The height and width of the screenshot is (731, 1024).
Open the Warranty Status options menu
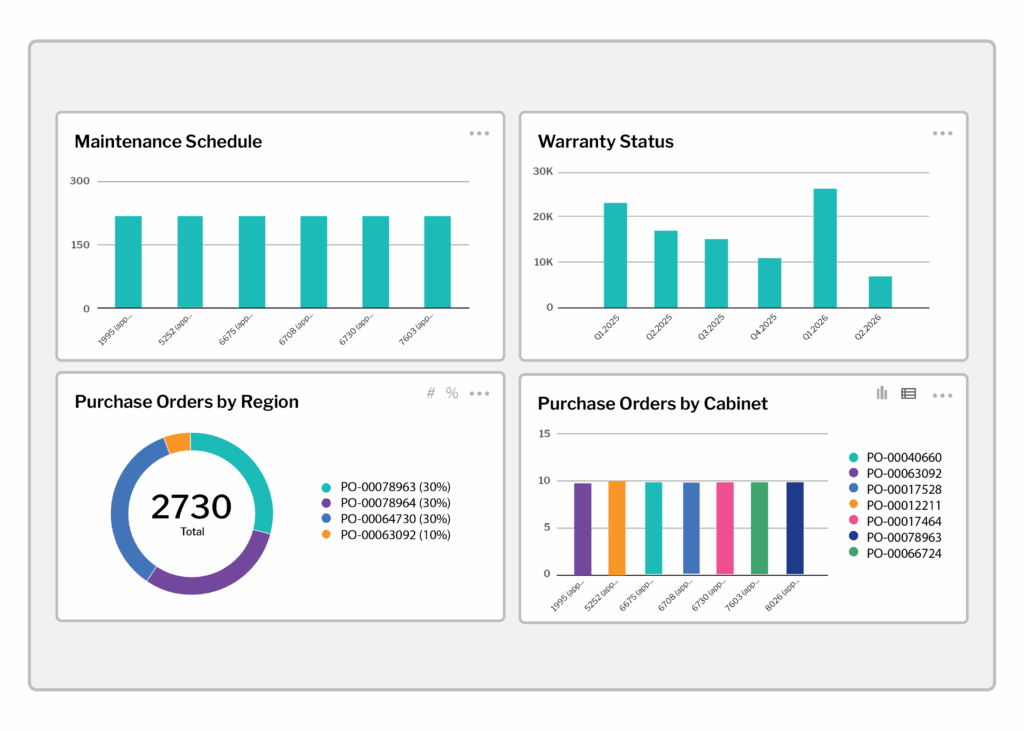pyautogui.click(x=942, y=132)
